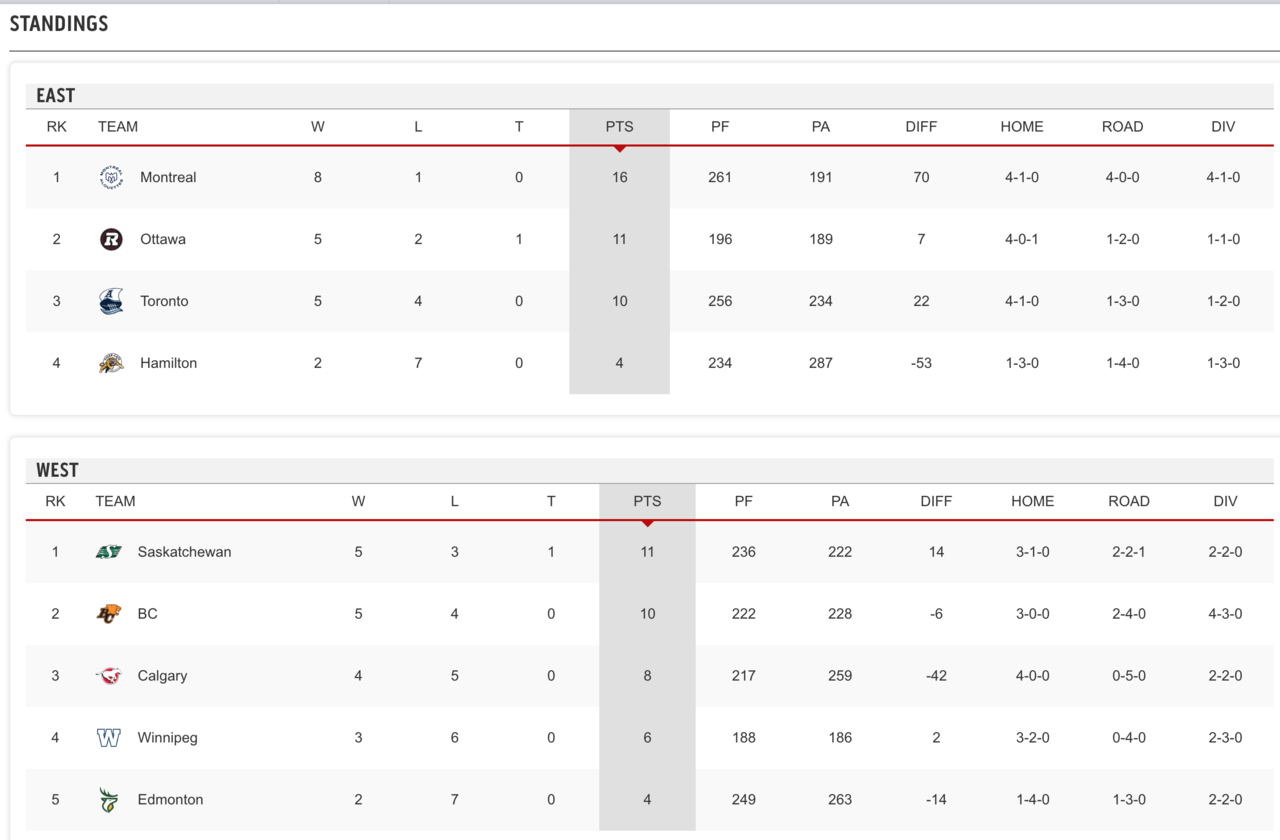Open the Edmonton team name link

[170, 800]
